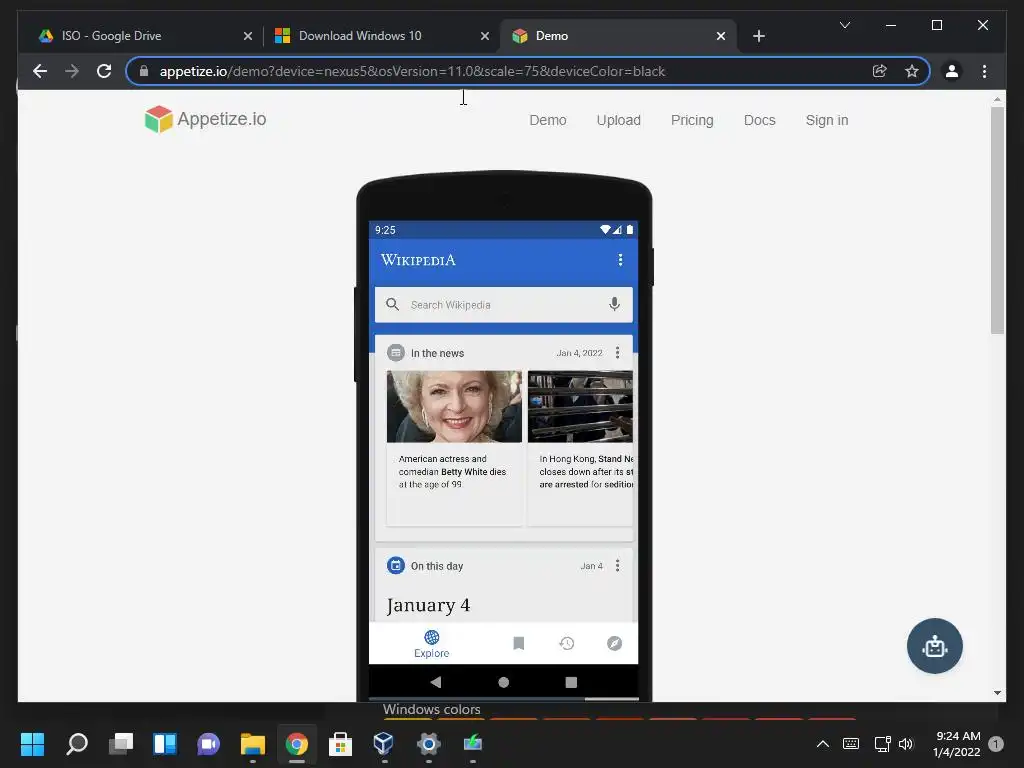Screen dimensions: 1024x768
Task: Open the In the news card options menu
Action: pyautogui.click(x=617, y=353)
